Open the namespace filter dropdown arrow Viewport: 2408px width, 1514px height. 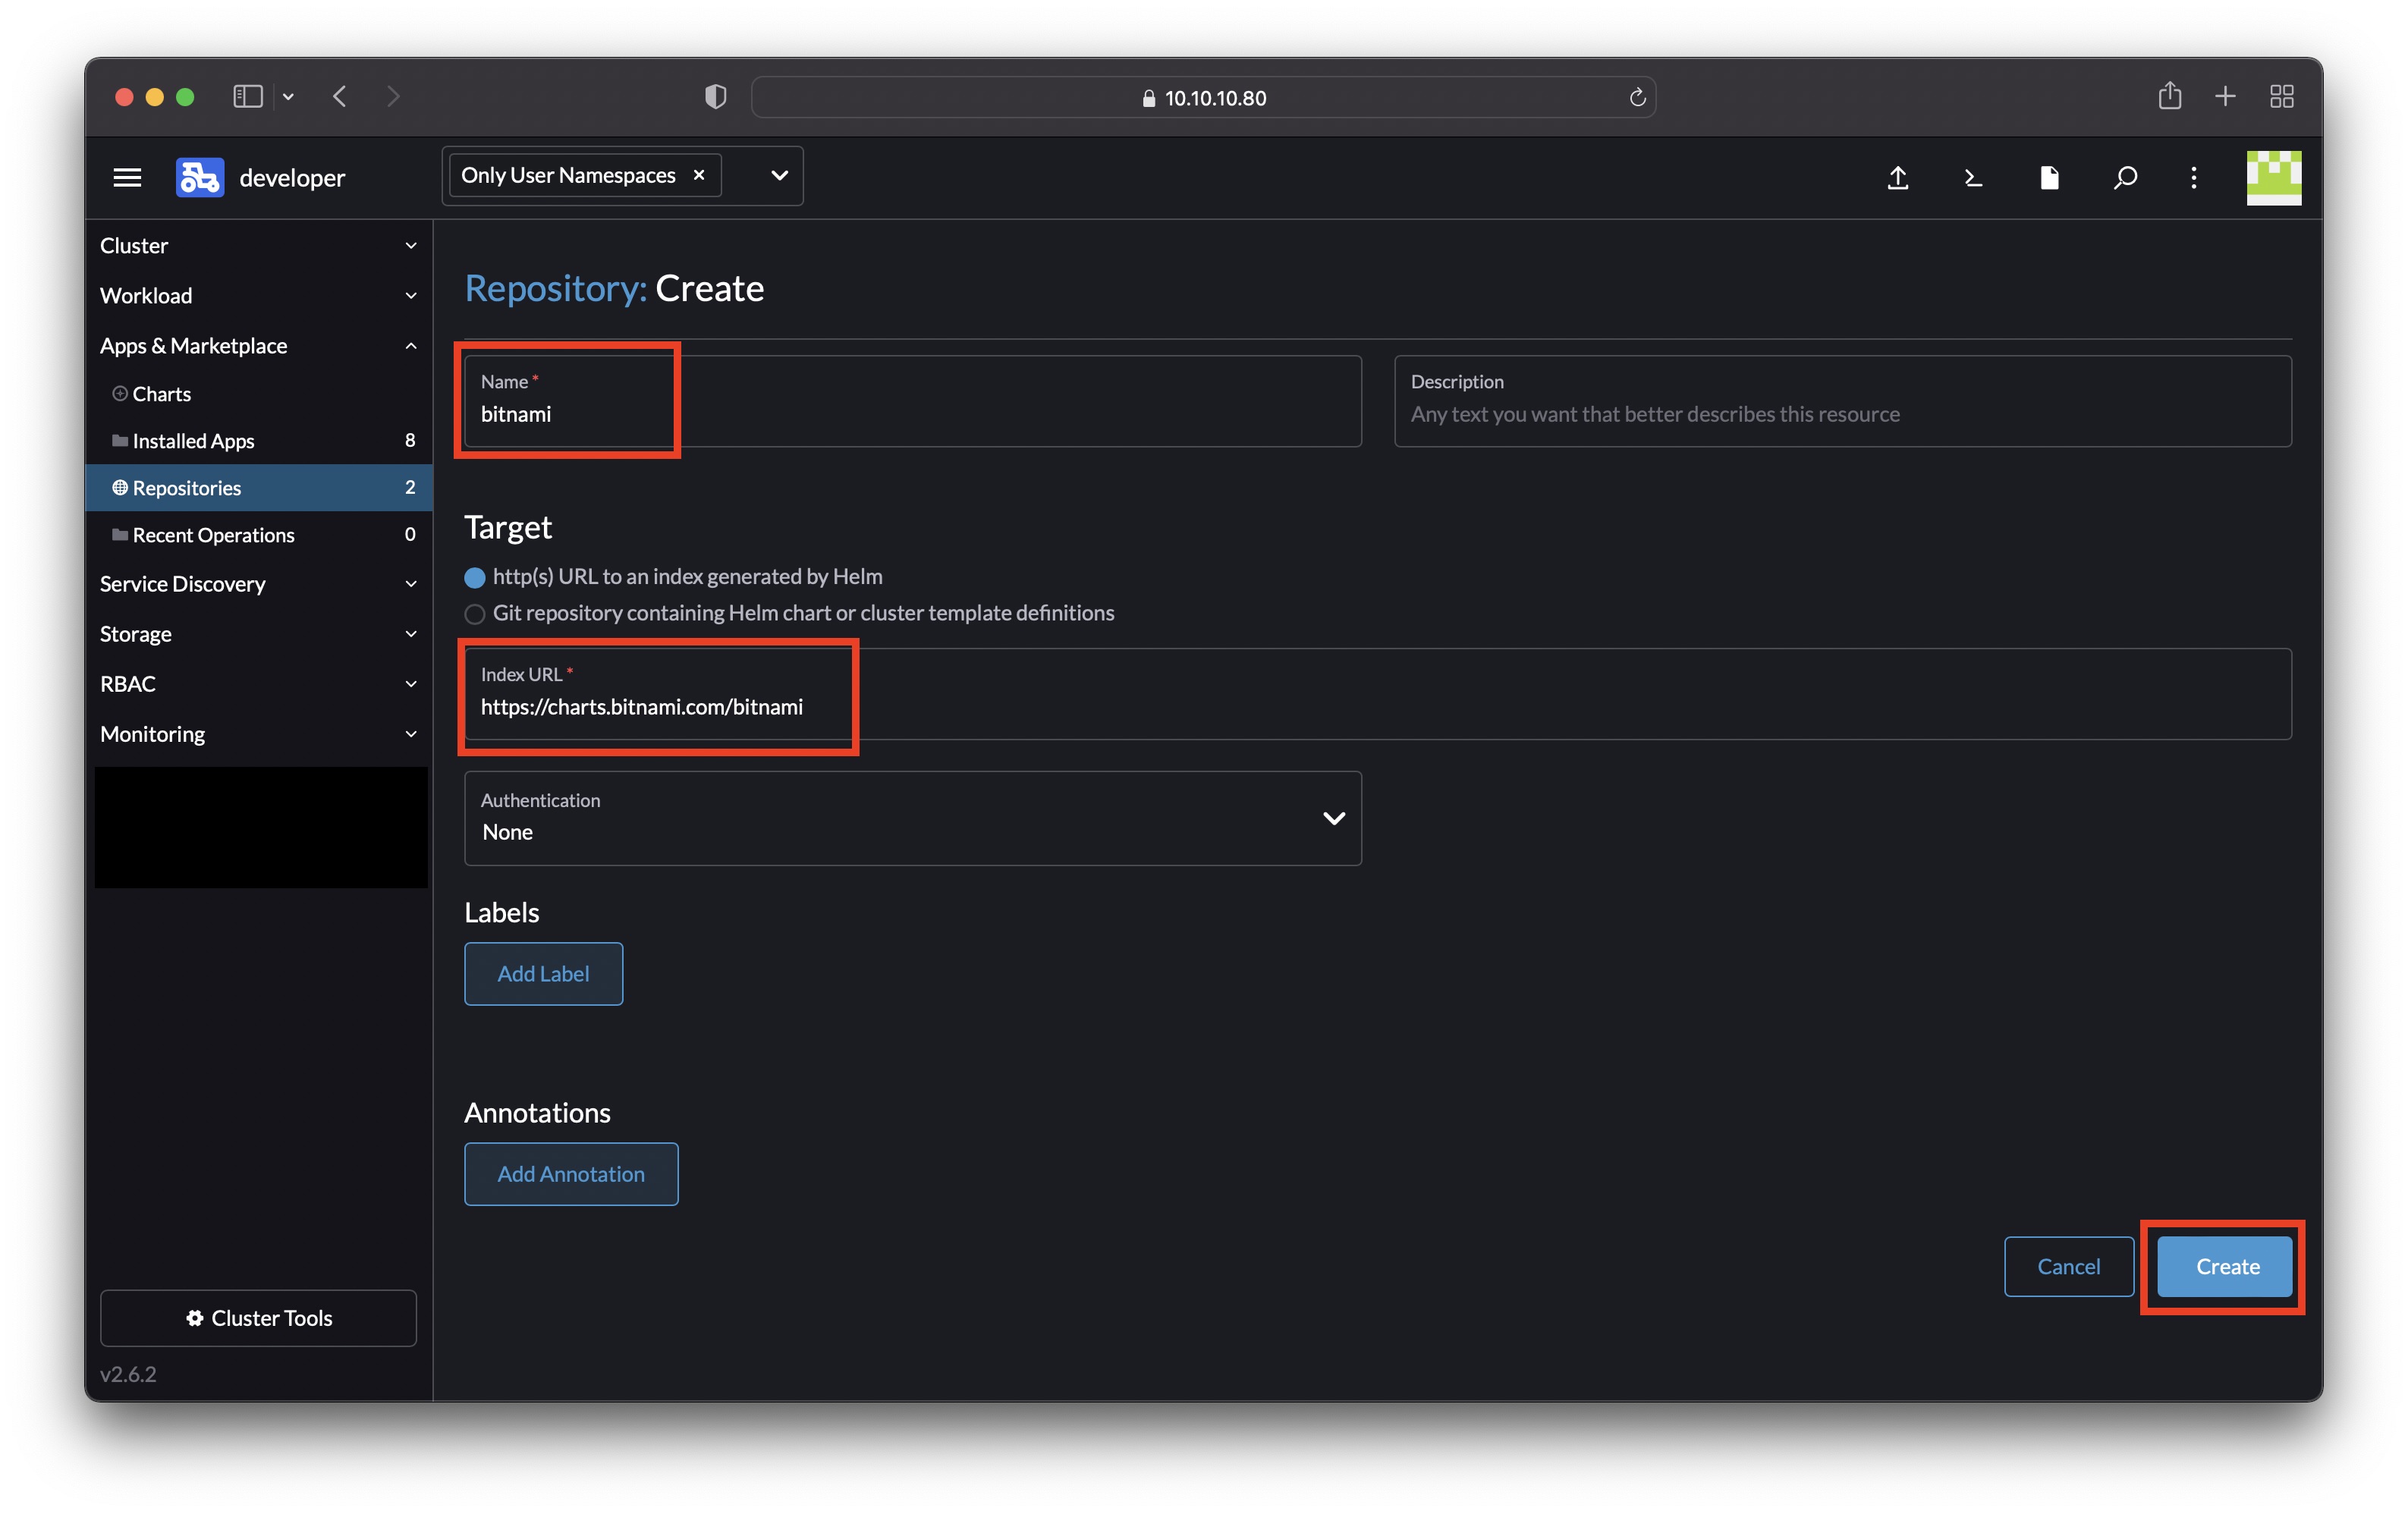(x=779, y=176)
